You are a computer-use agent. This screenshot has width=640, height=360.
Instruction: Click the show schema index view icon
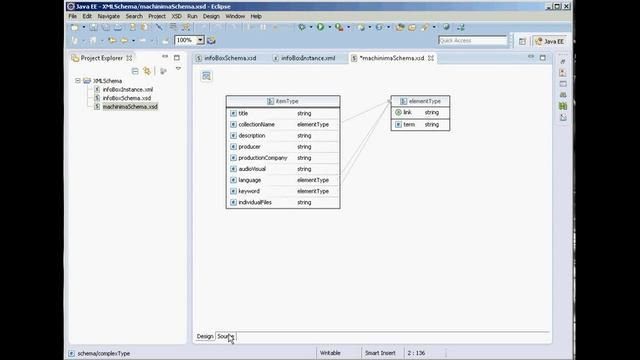(207, 76)
